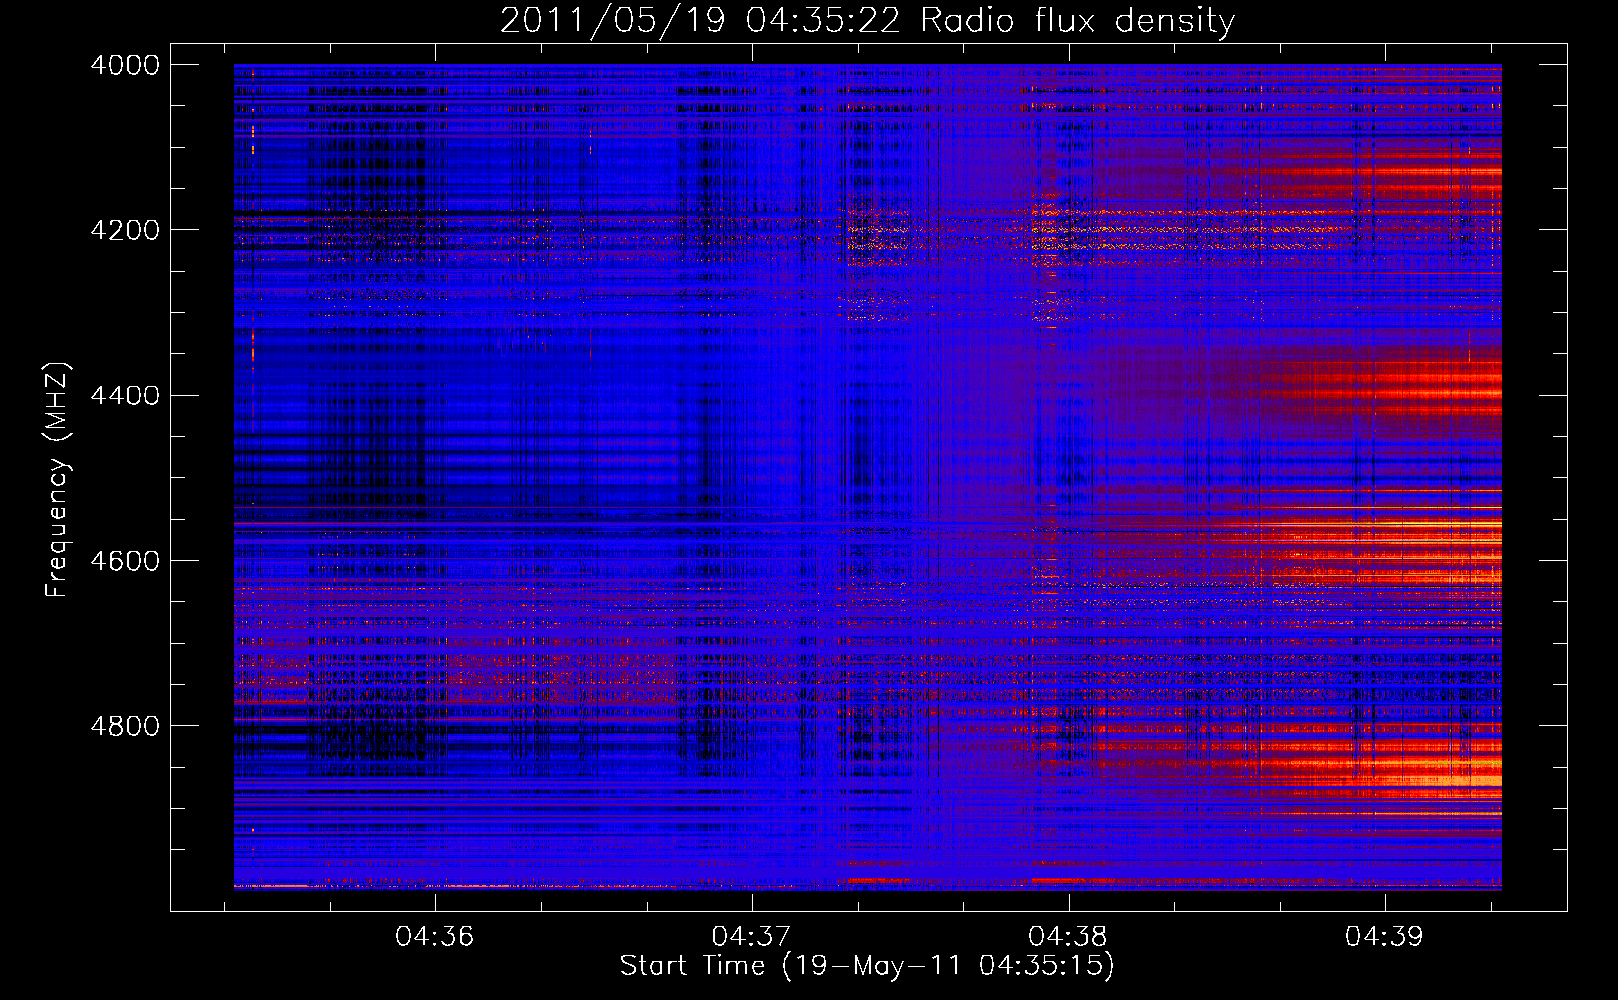Click the 04:36 time tick label
This screenshot has height=1000, width=1618.
click(x=434, y=937)
